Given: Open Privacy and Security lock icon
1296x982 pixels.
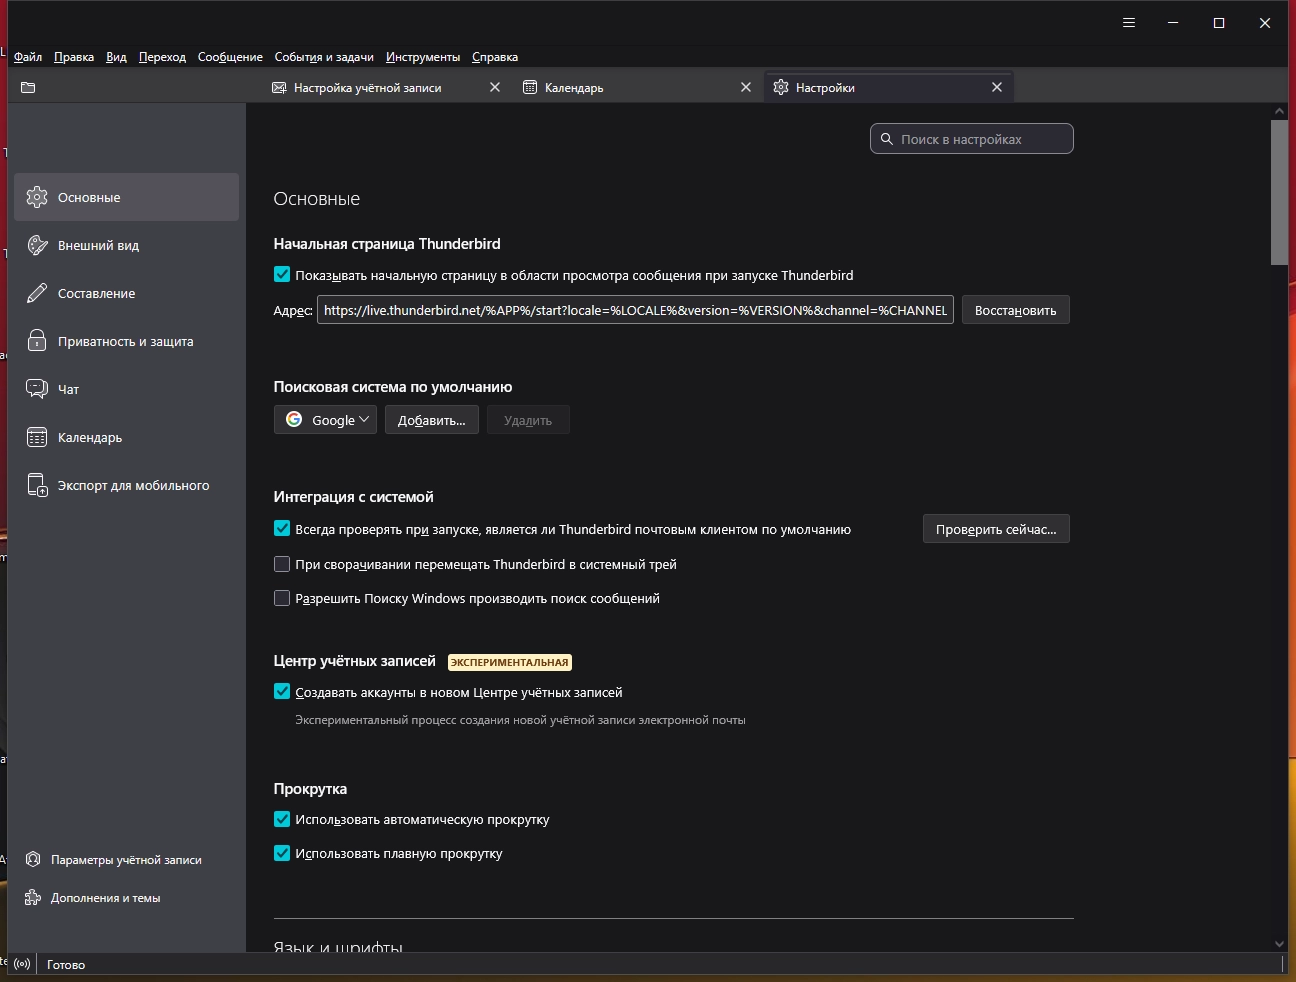Looking at the screenshot, I should 37,341.
